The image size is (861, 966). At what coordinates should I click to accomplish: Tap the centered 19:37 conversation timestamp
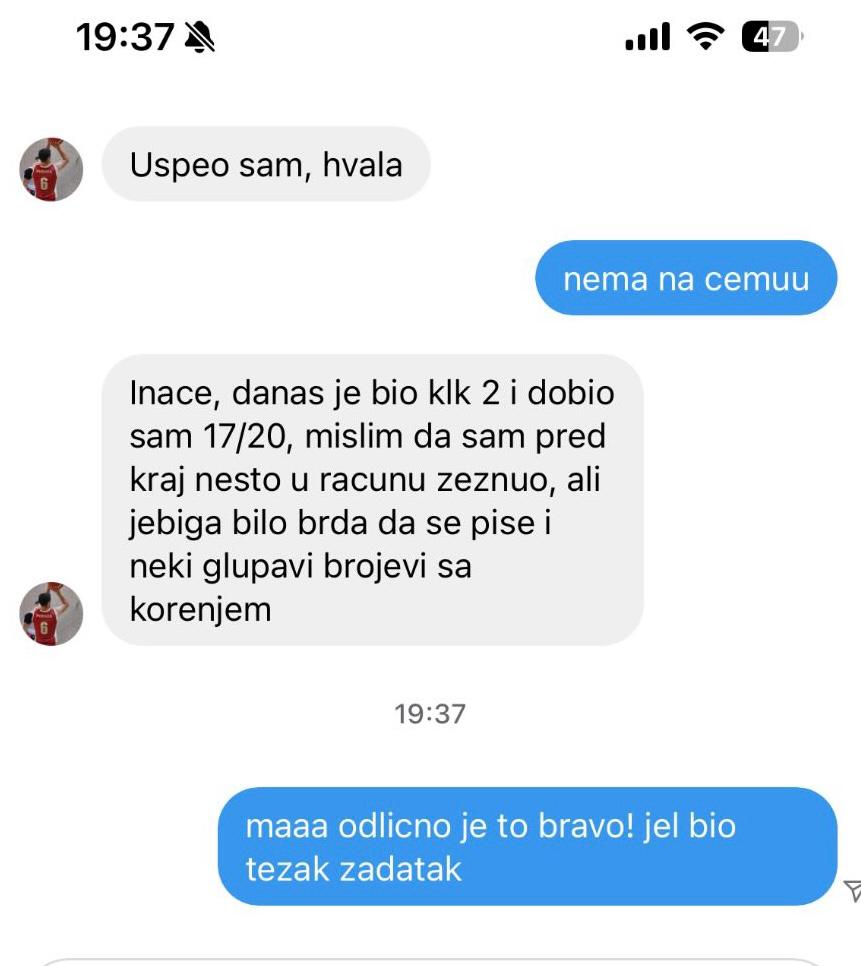pos(430,714)
